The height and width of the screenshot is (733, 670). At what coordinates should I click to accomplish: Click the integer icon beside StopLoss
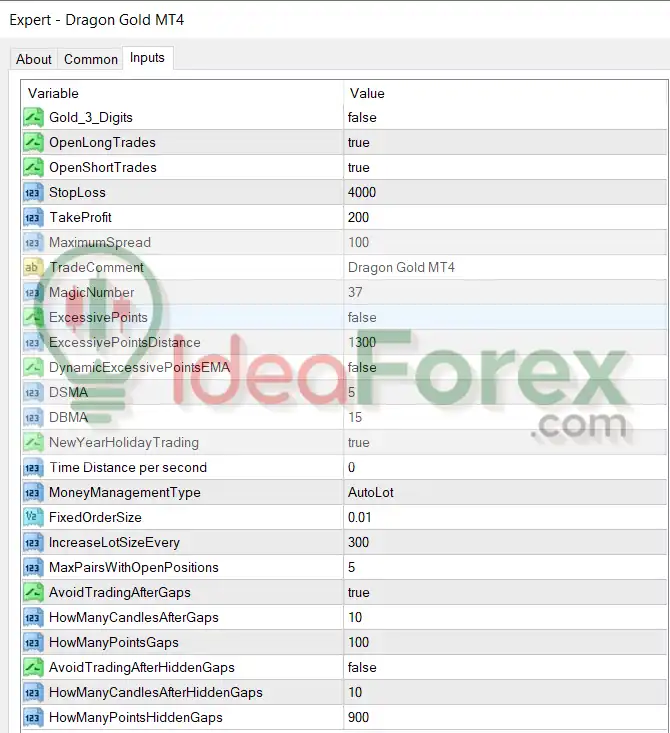(33, 193)
